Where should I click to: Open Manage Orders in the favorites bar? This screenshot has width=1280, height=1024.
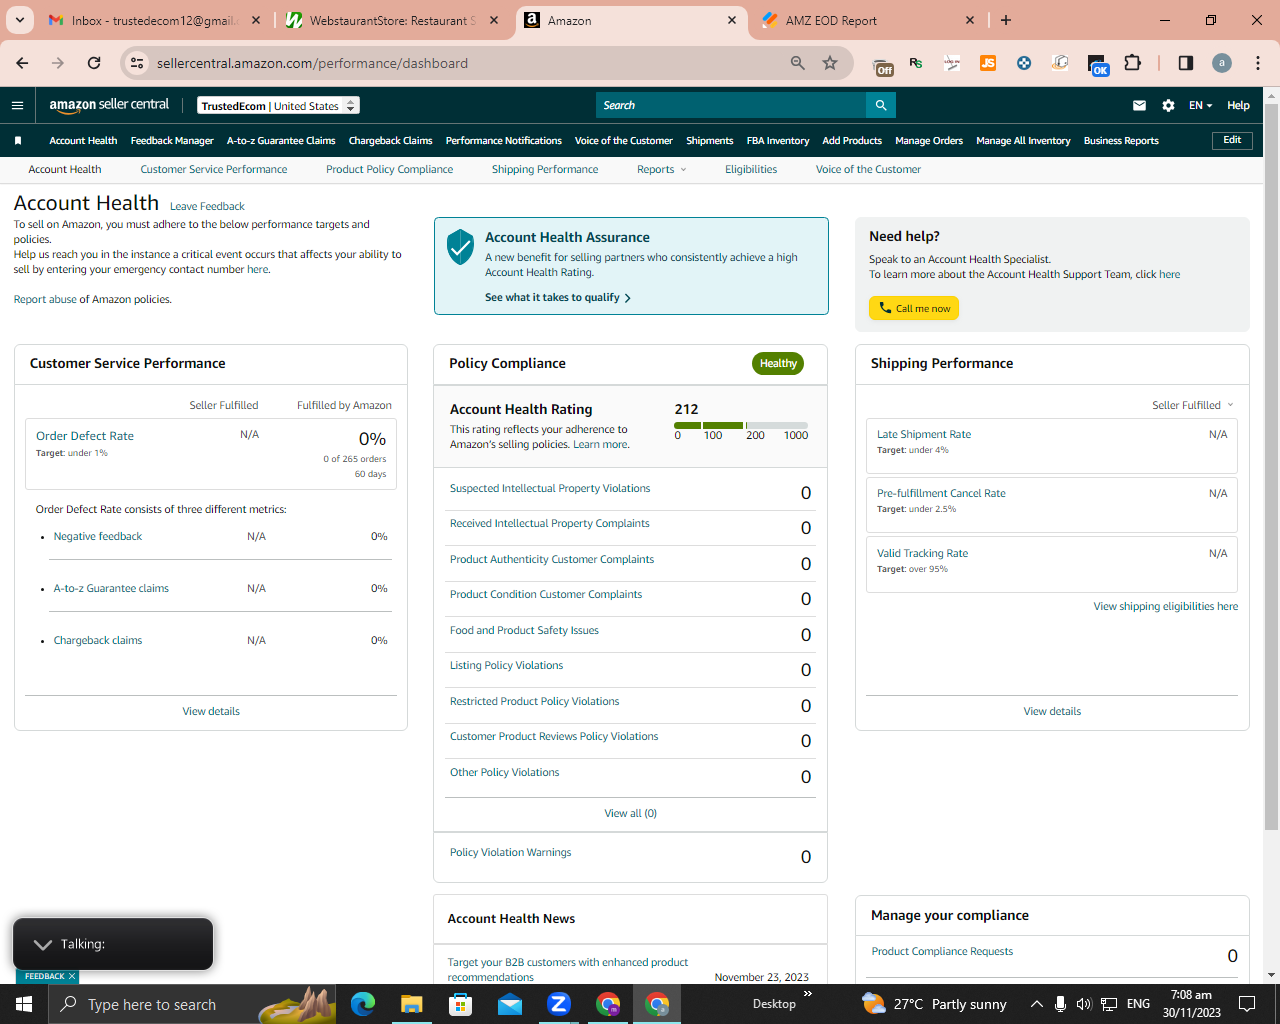pos(929,141)
